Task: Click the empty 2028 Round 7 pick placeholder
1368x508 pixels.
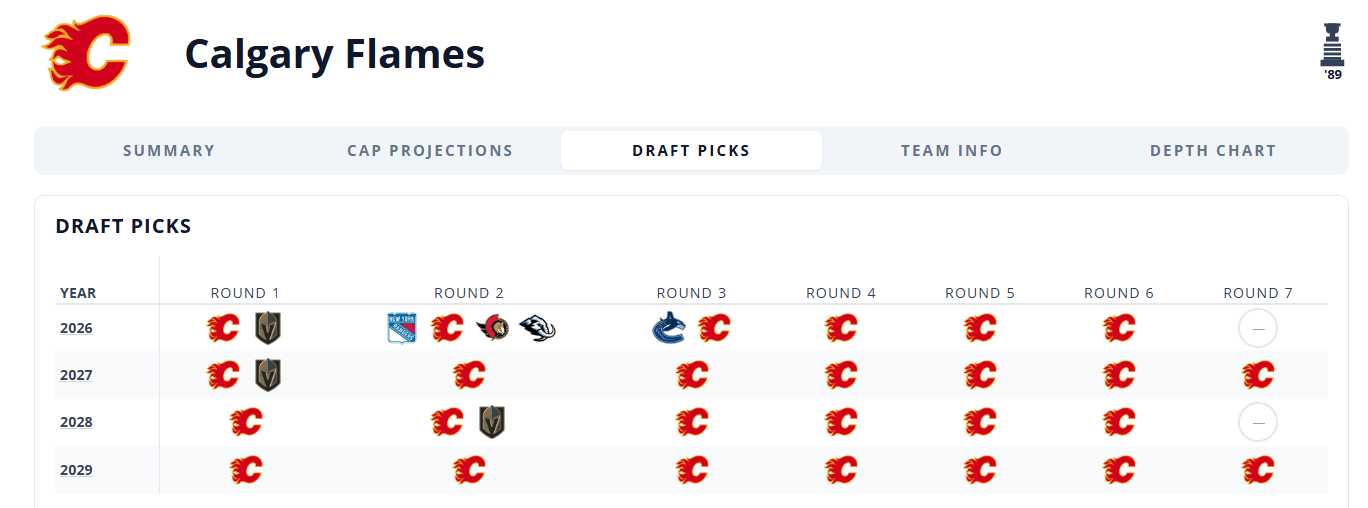Action: tap(1258, 423)
